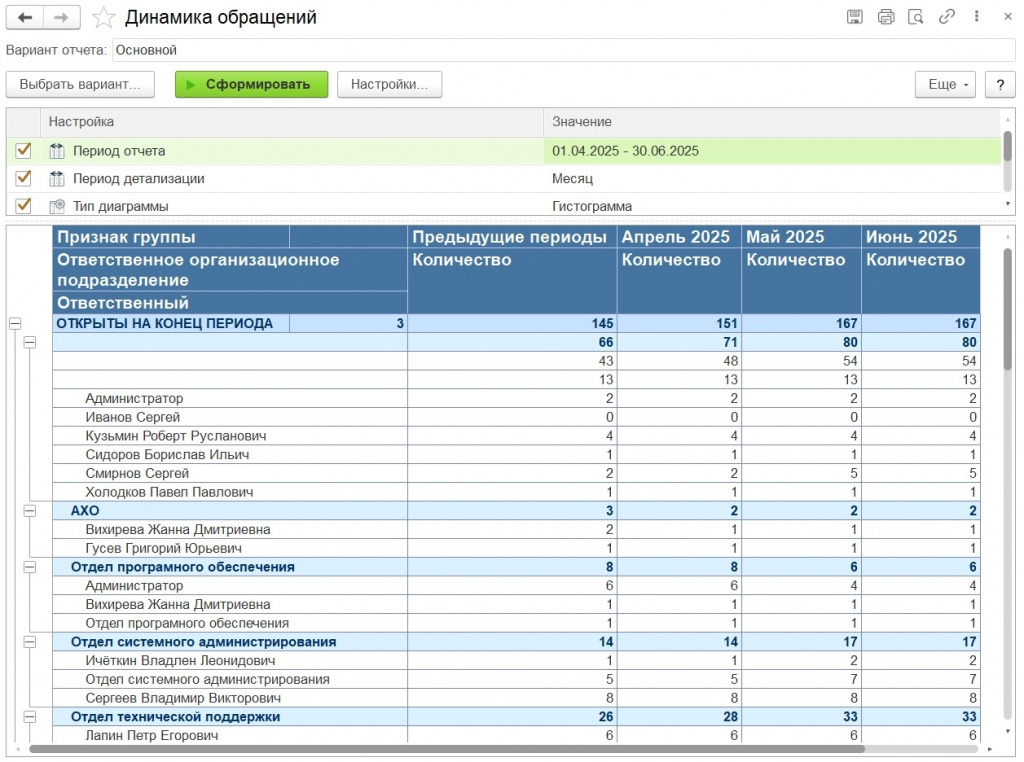The height and width of the screenshot is (762, 1024).
Task: Click the Сформировать button to generate report
Action: point(251,85)
